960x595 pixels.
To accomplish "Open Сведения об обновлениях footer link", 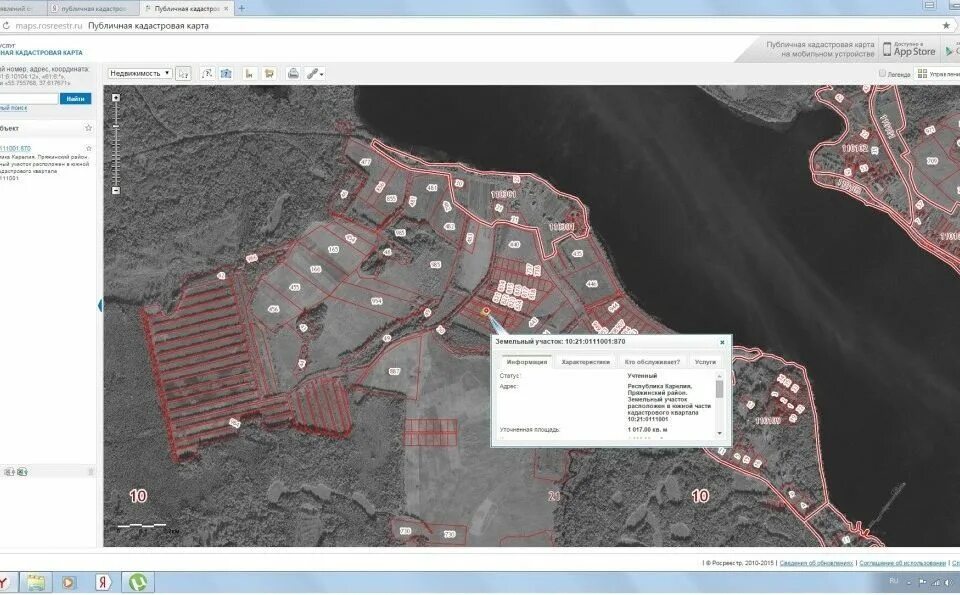I will coord(816,563).
